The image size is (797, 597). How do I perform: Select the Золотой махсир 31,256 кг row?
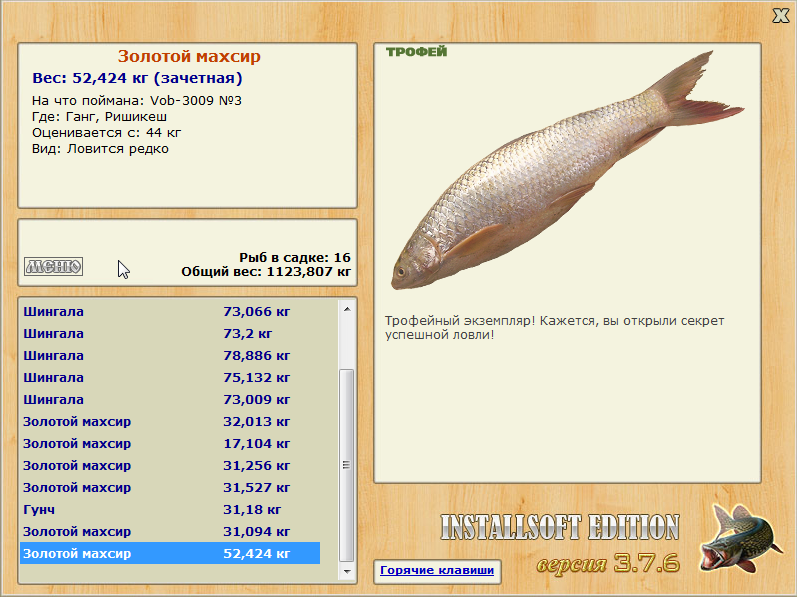tap(170, 465)
